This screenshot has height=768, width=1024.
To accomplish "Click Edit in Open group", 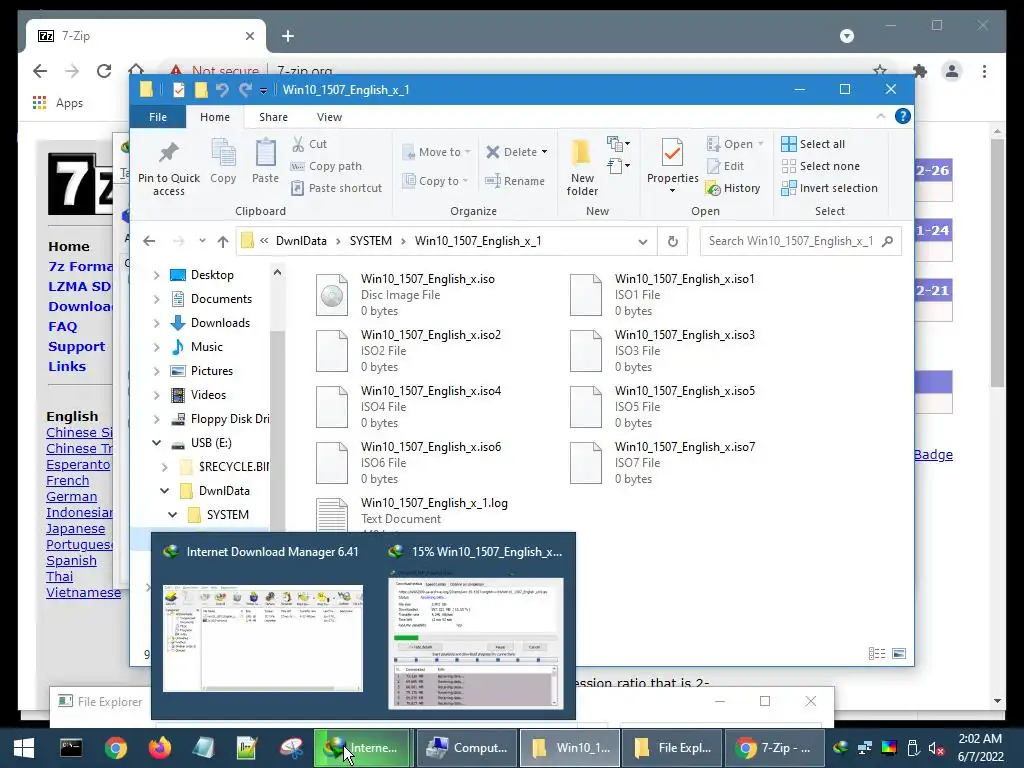I will click(x=726, y=166).
